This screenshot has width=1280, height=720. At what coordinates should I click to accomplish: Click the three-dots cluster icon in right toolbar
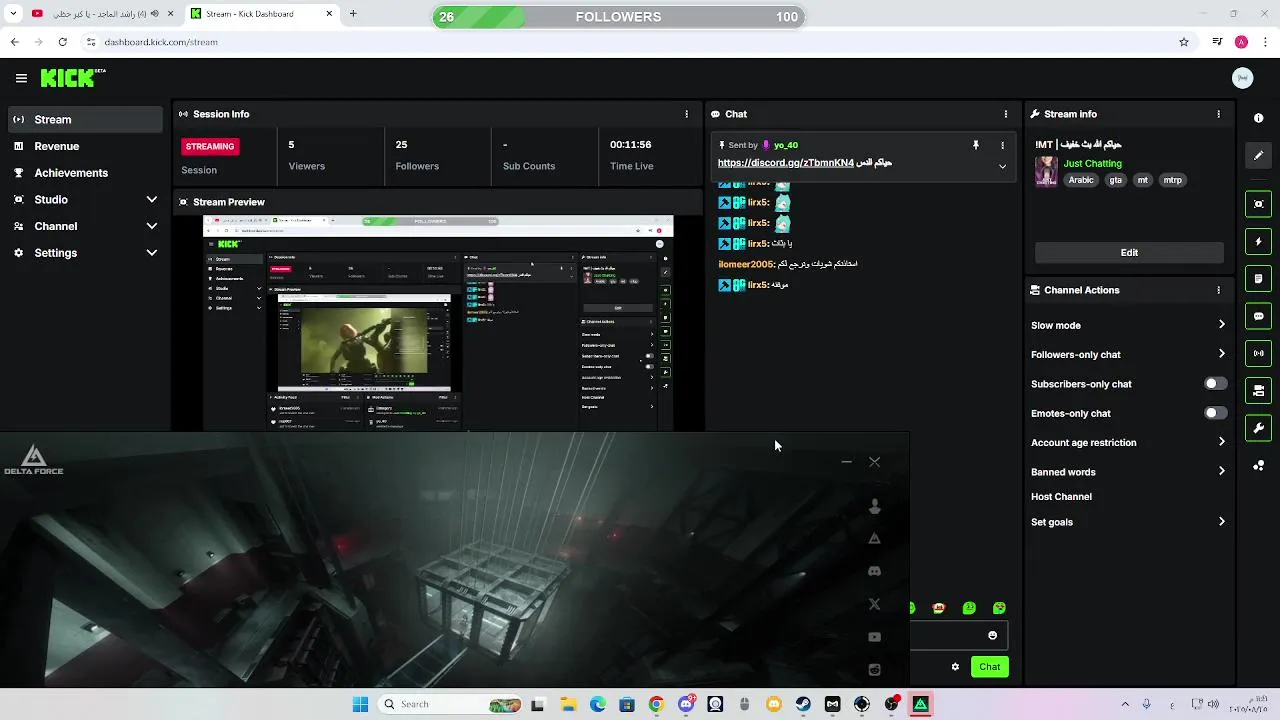click(1258, 466)
